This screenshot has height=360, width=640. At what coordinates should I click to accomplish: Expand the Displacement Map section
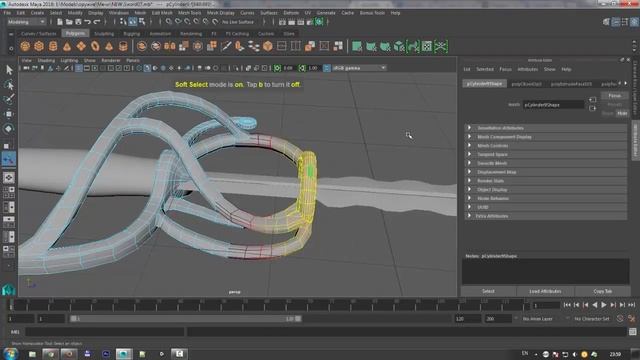coord(546,172)
